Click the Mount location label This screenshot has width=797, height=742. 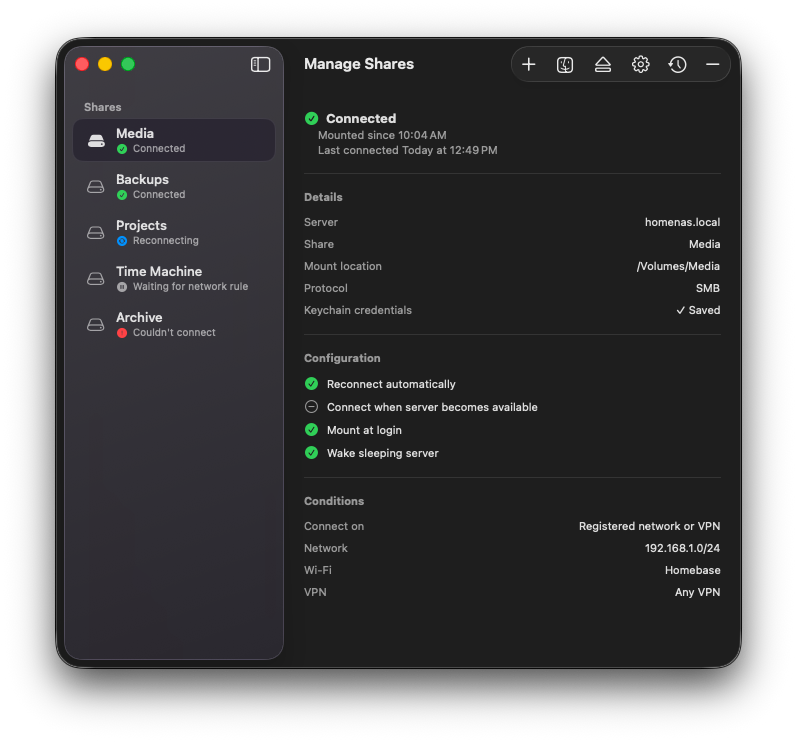coord(343,266)
